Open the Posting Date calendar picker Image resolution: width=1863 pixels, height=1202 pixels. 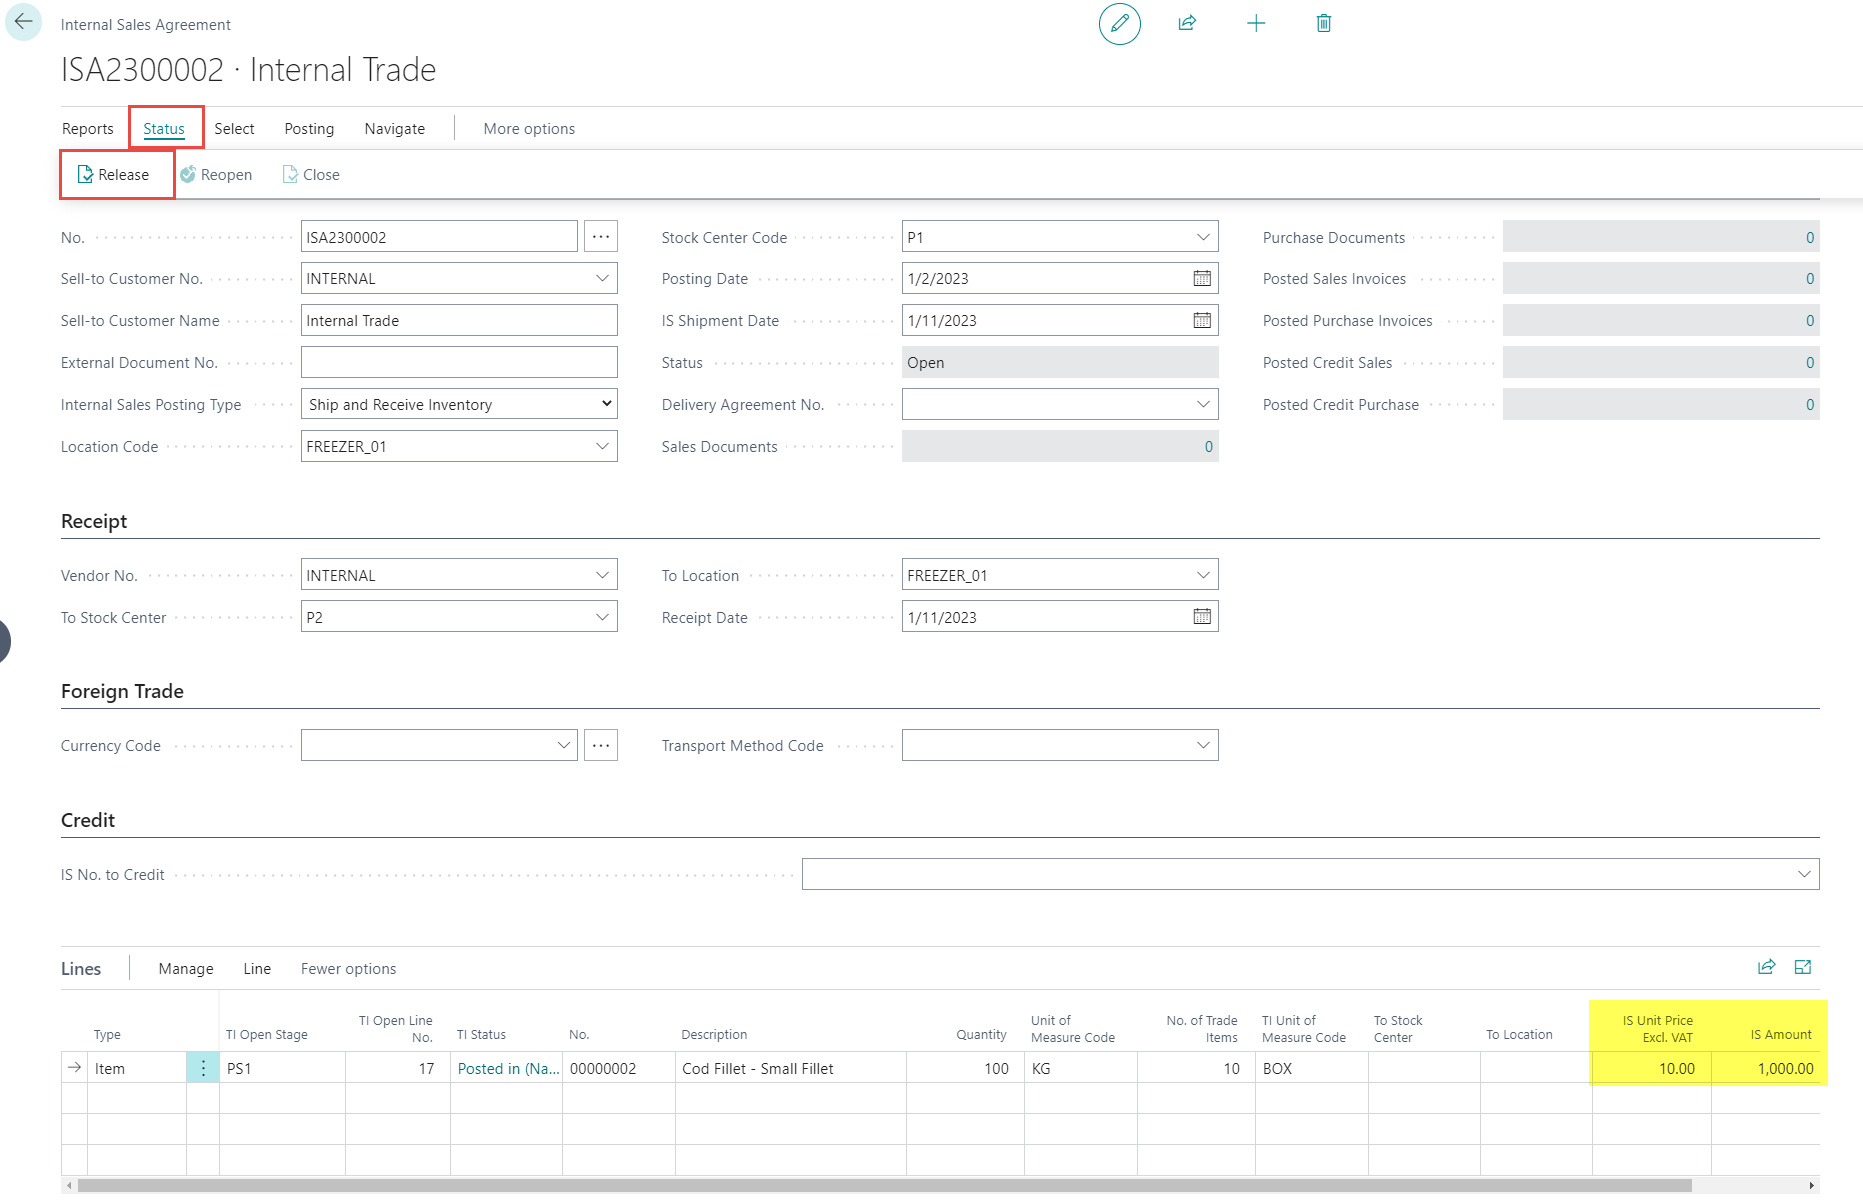(1202, 279)
